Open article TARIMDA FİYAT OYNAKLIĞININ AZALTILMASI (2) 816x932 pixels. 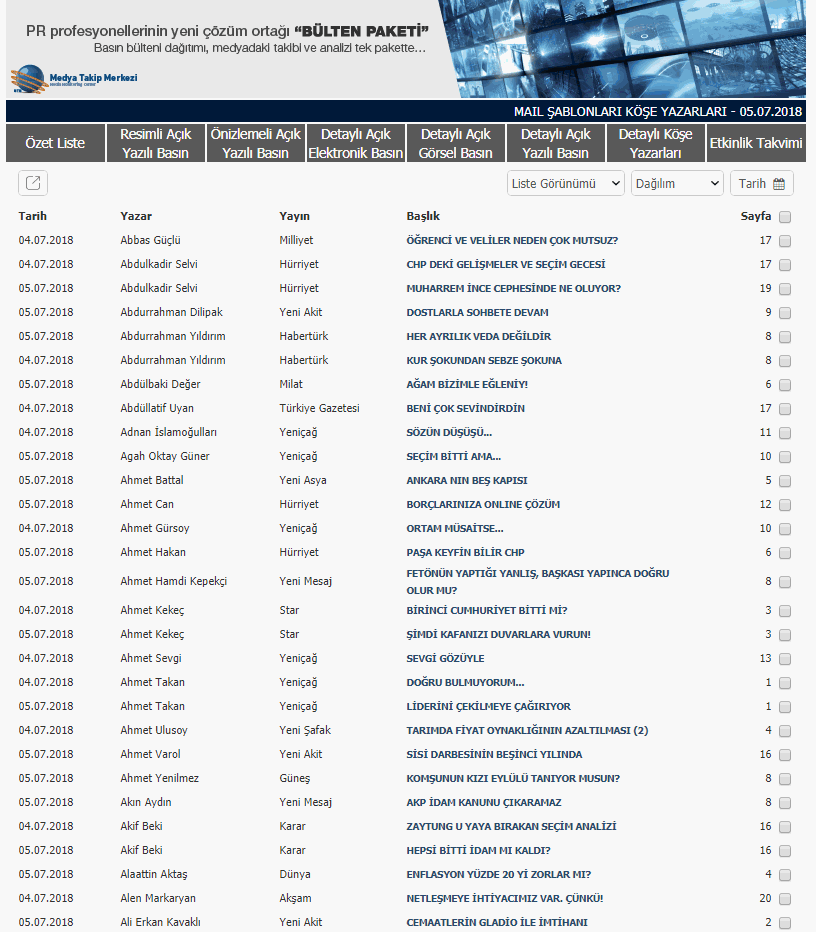pos(527,730)
